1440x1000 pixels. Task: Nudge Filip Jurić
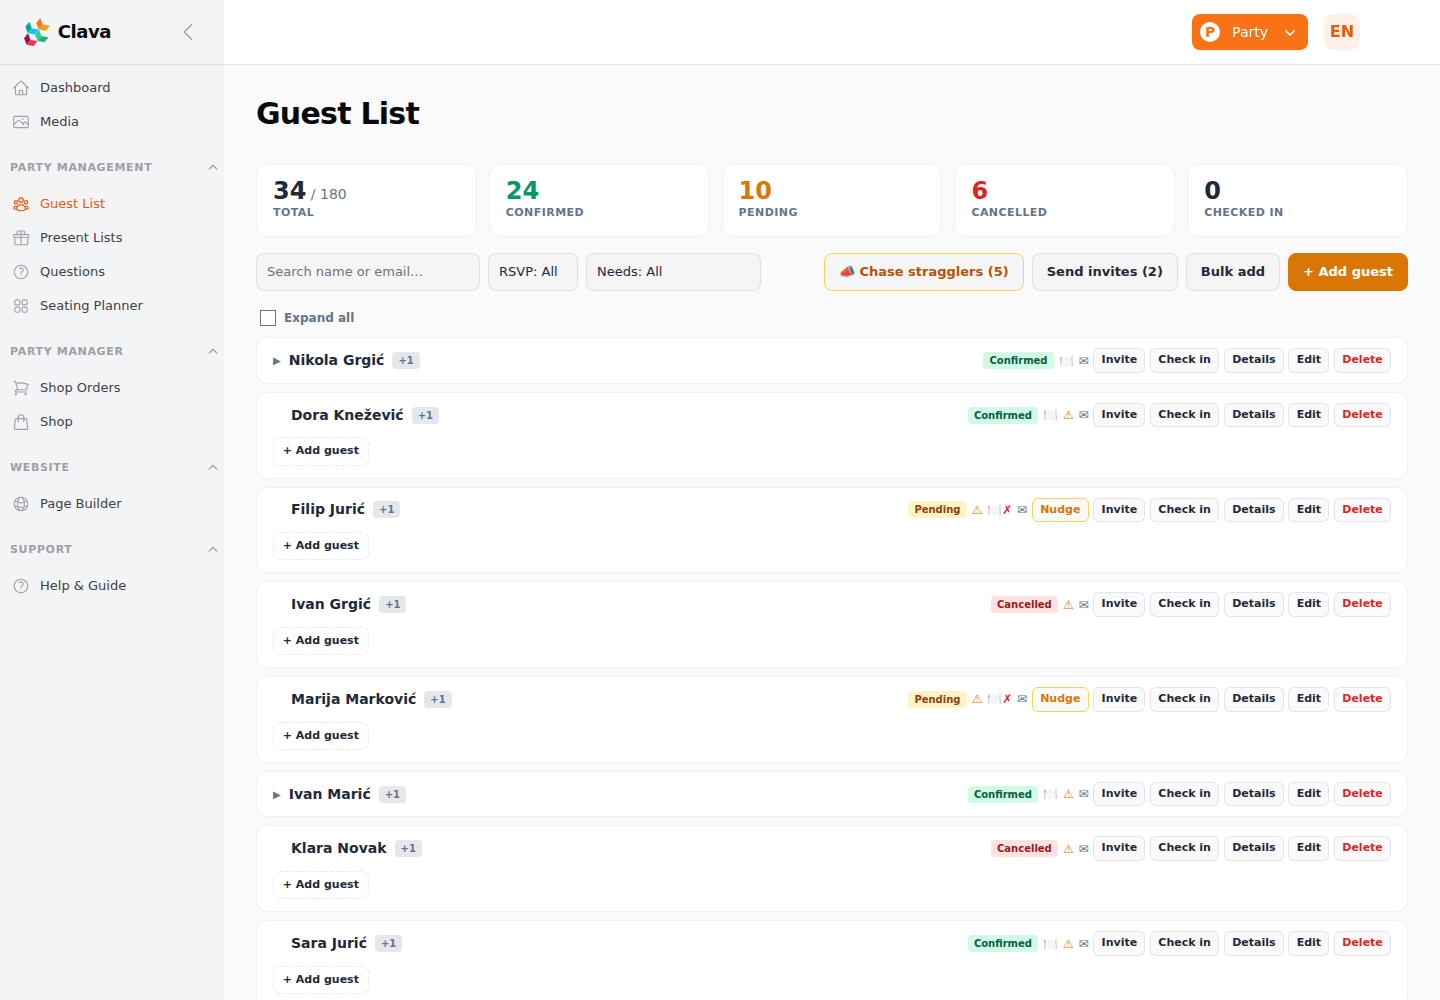(1060, 510)
